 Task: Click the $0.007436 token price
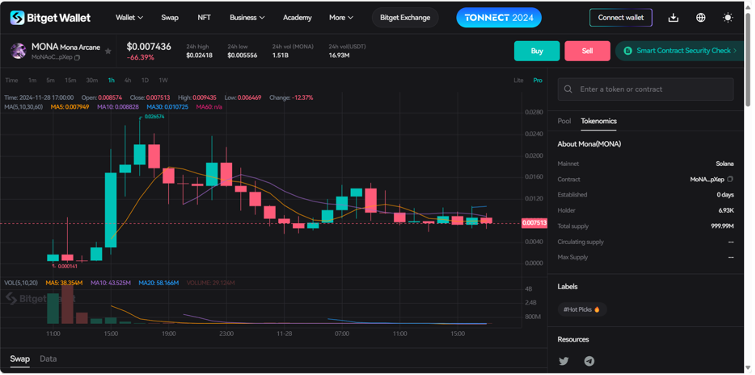149,47
